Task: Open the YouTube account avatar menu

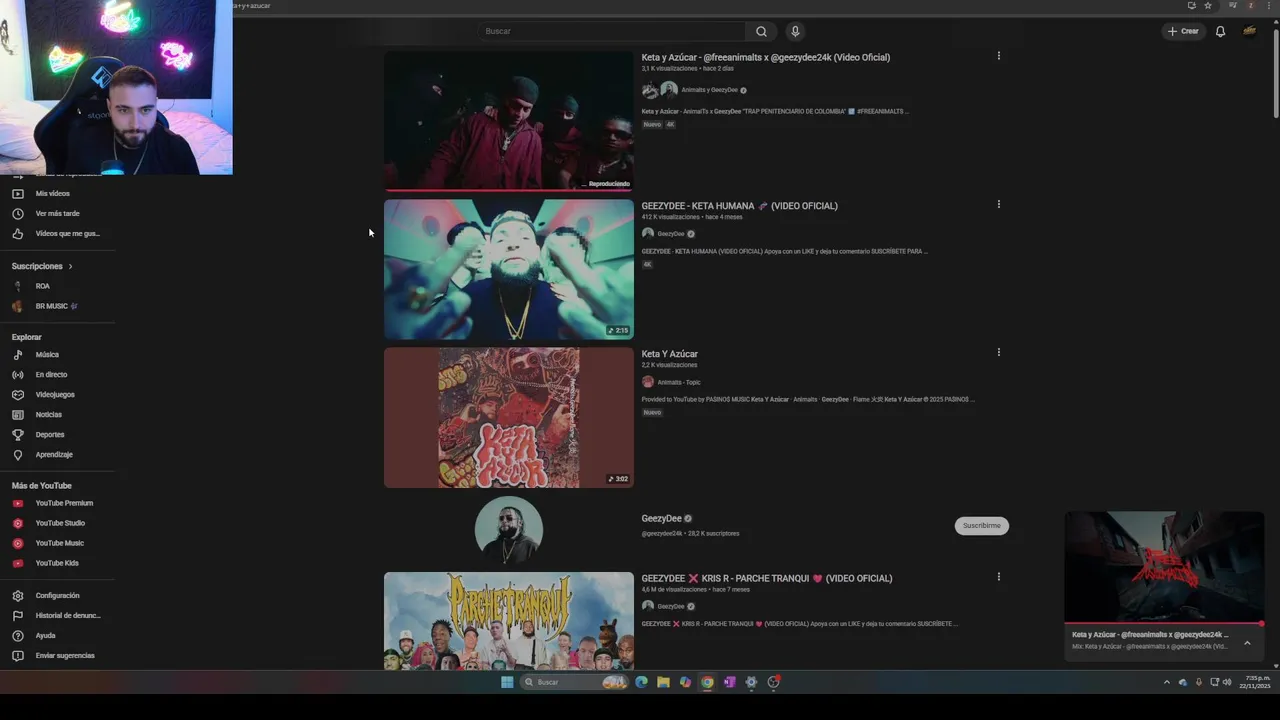Action: pyautogui.click(x=1249, y=31)
